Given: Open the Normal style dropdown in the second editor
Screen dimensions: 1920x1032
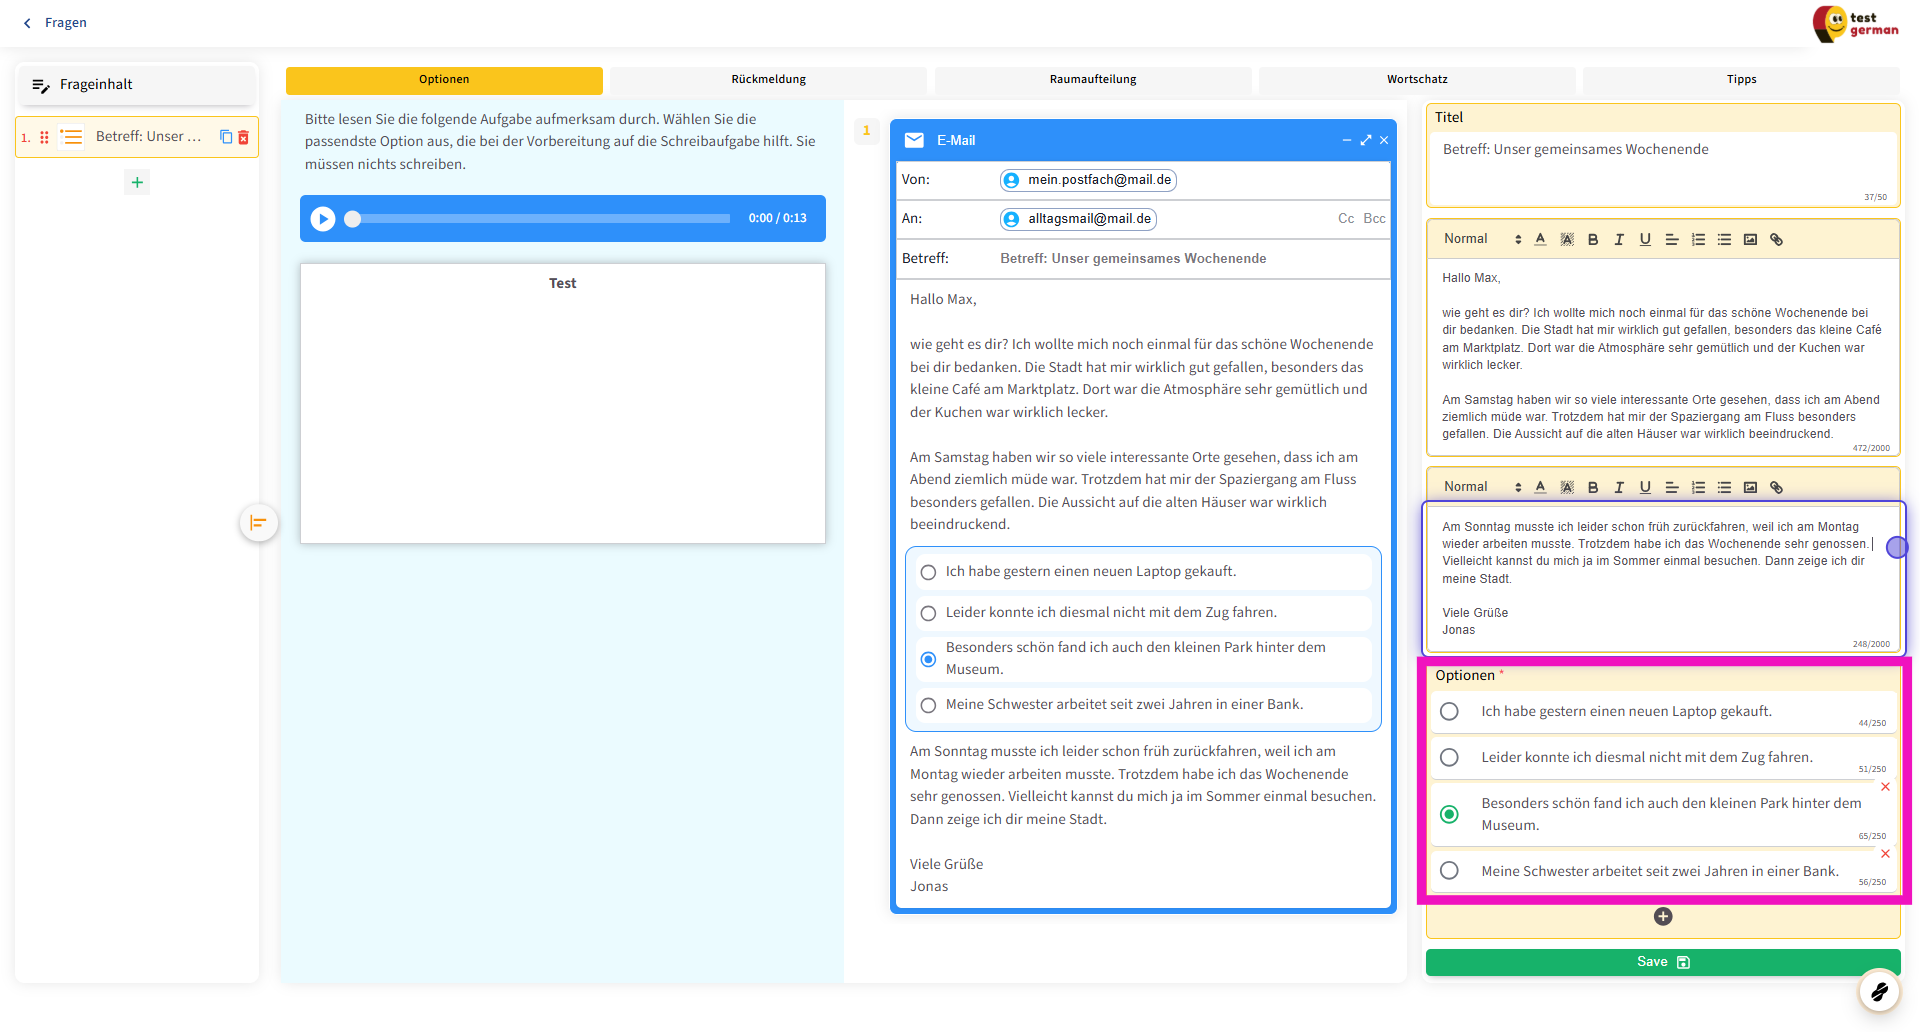Looking at the screenshot, I should click(1481, 487).
